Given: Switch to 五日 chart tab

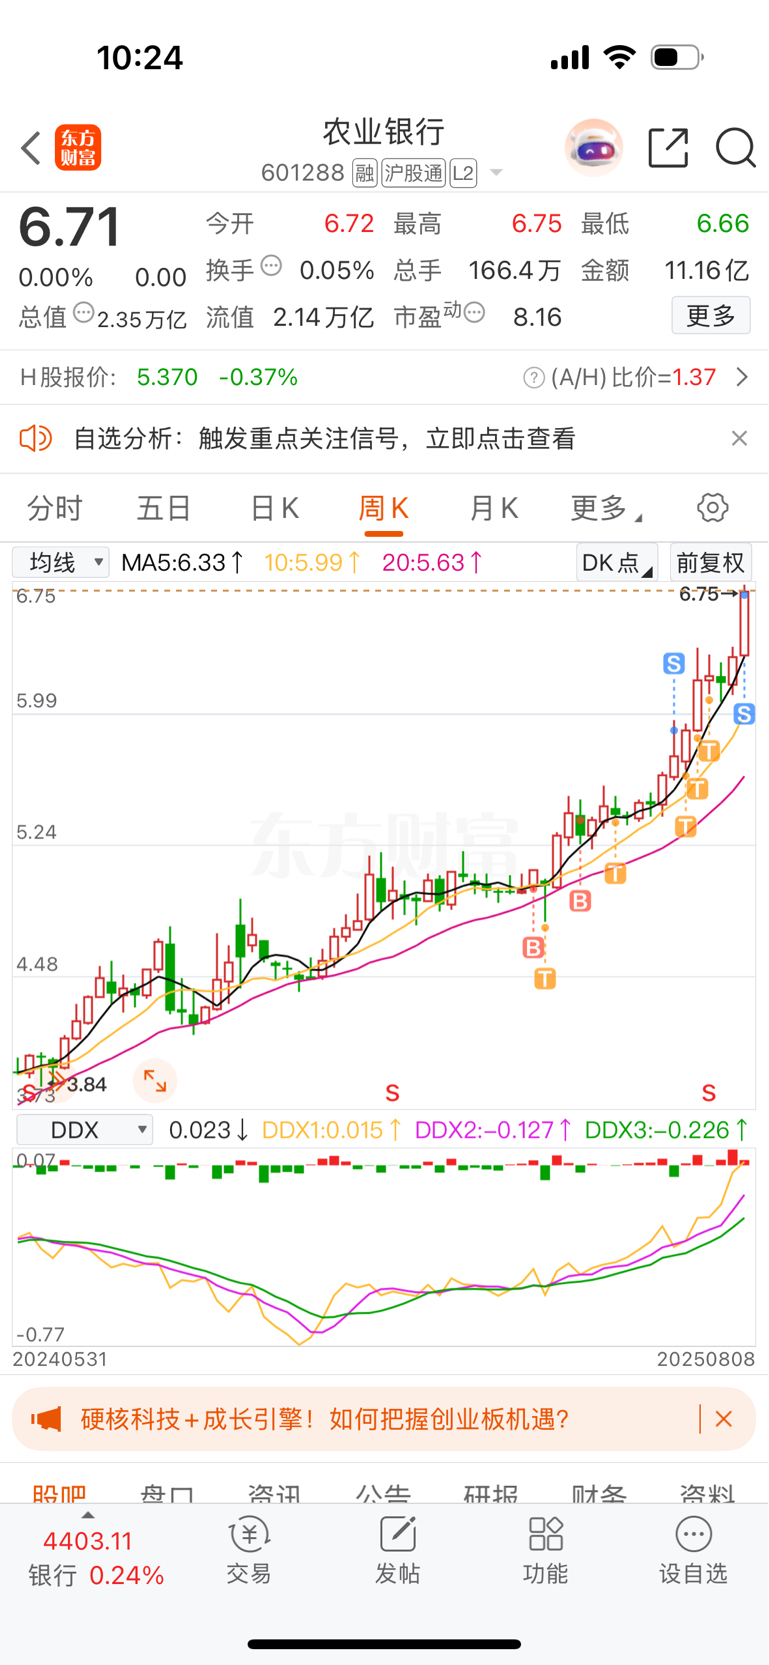Looking at the screenshot, I should click(164, 508).
